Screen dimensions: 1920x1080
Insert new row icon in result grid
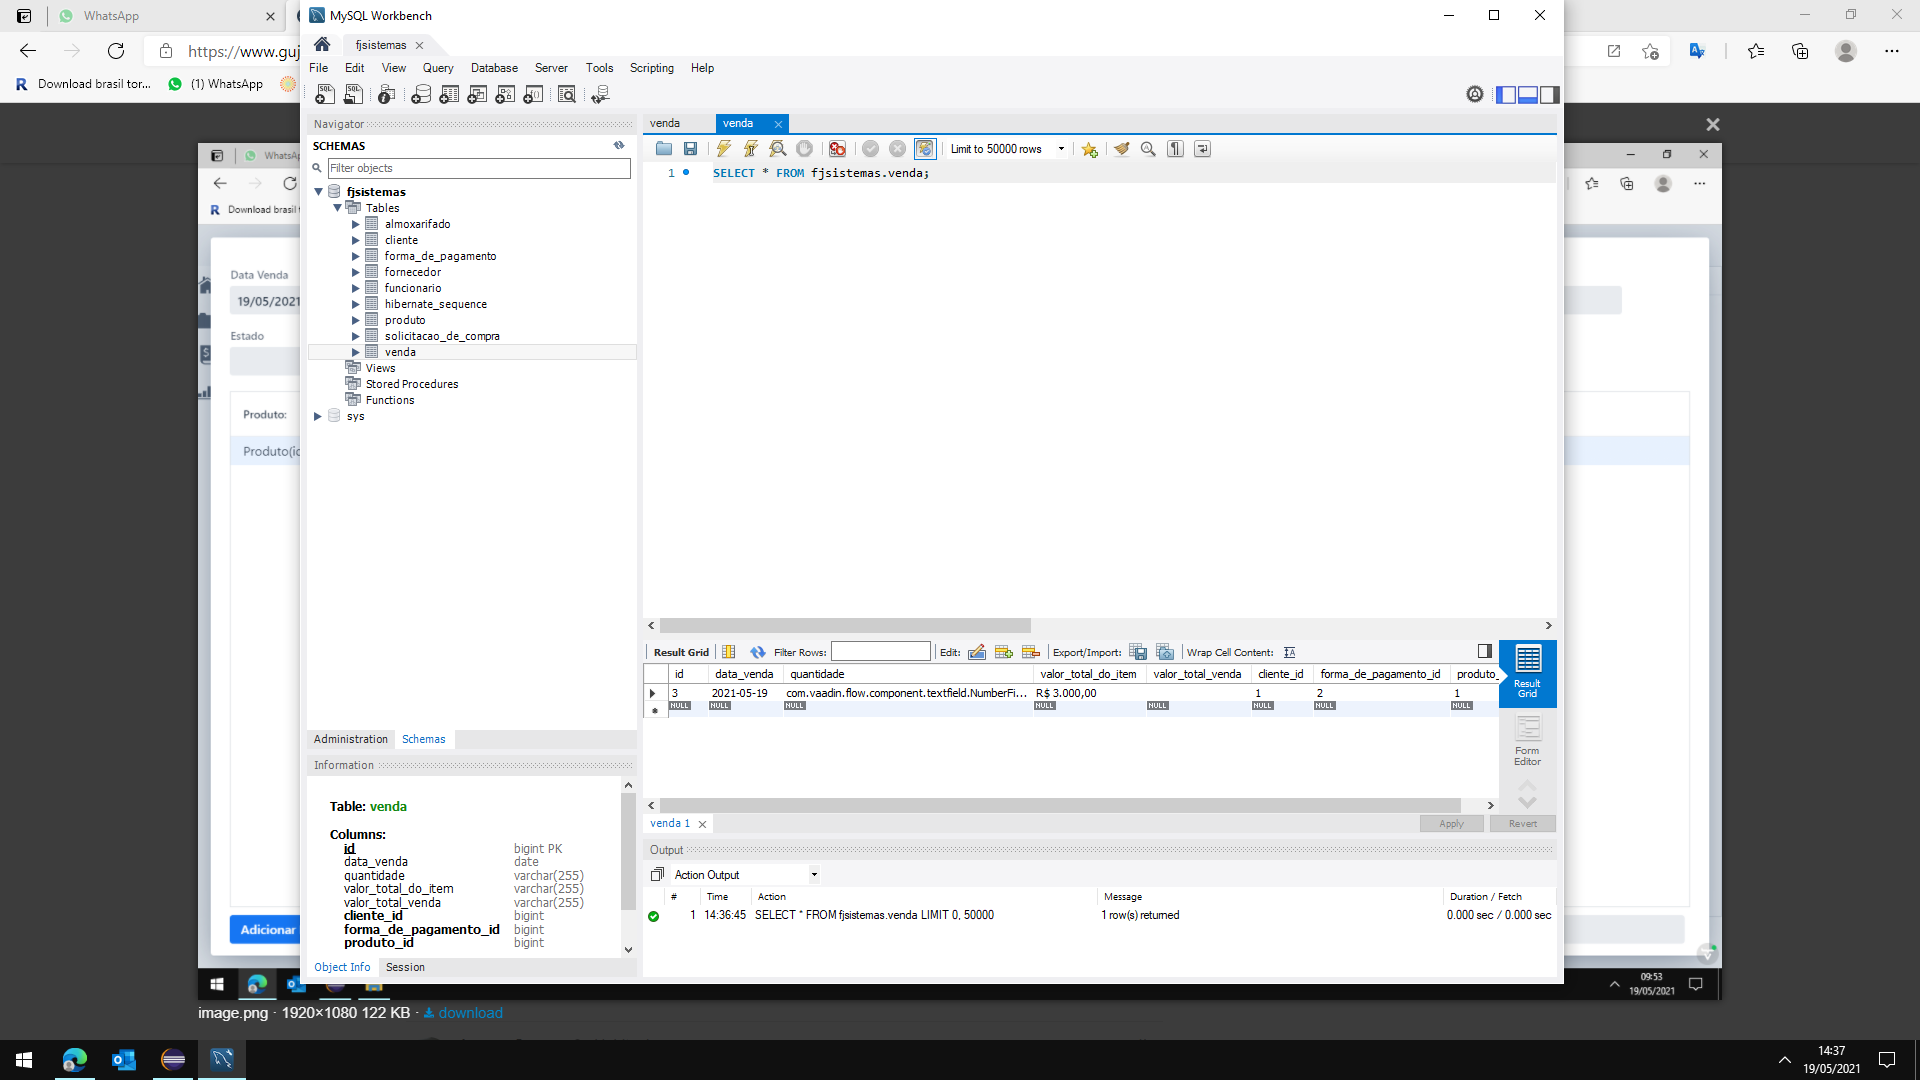click(1004, 652)
